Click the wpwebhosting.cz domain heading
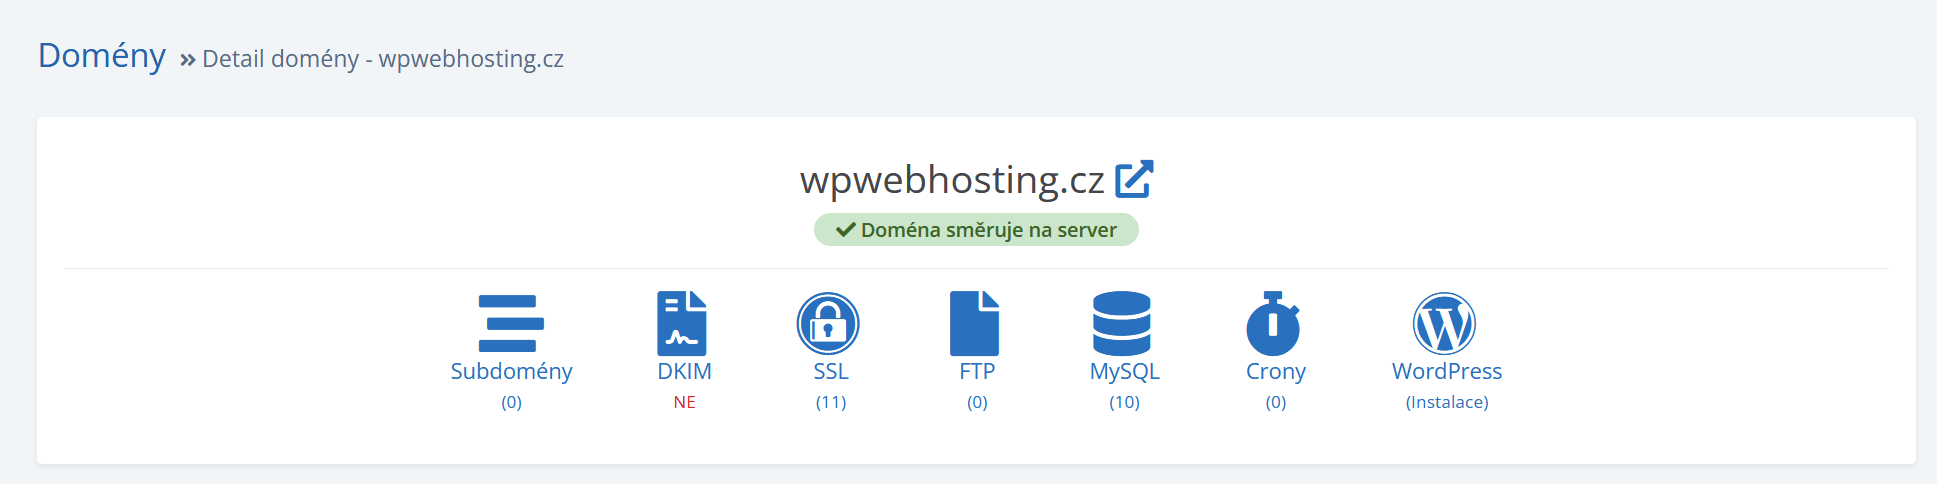 tap(952, 180)
